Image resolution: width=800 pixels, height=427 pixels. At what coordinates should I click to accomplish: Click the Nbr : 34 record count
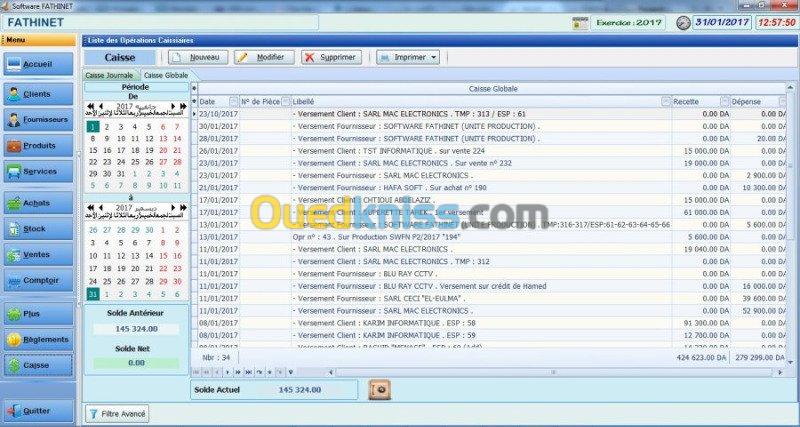[216, 358]
